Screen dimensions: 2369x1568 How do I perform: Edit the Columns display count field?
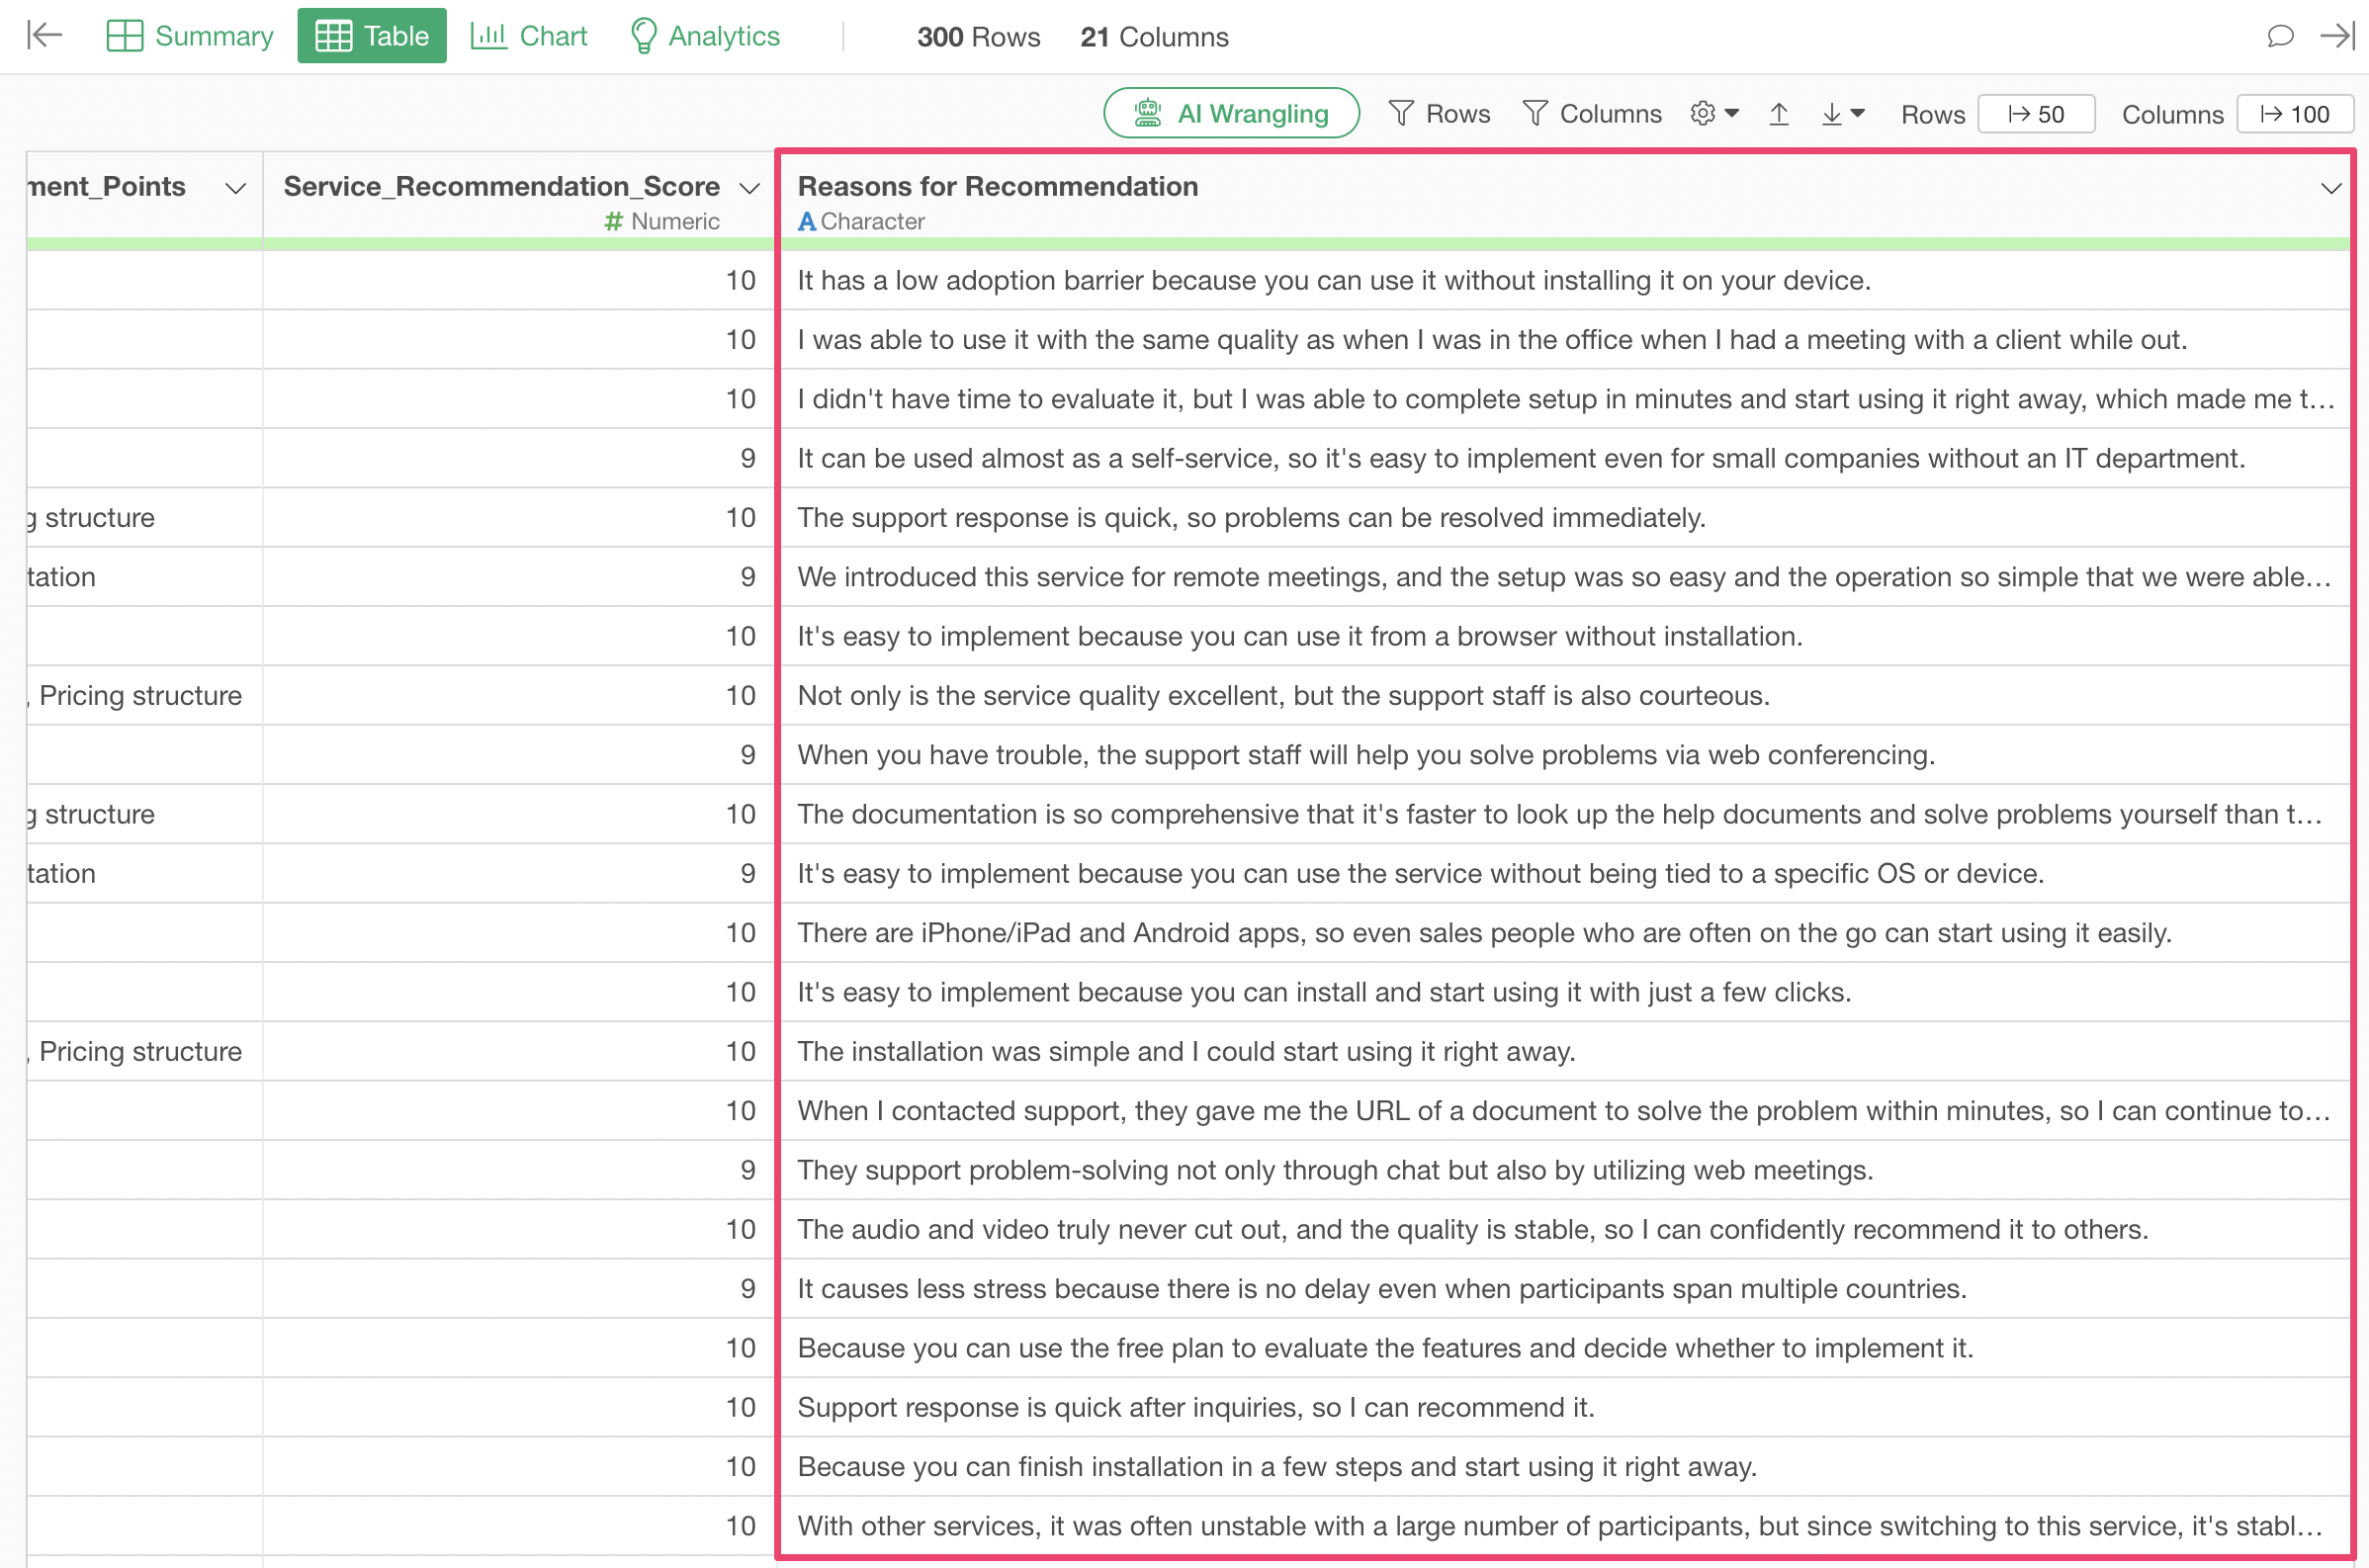click(x=2294, y=114)
